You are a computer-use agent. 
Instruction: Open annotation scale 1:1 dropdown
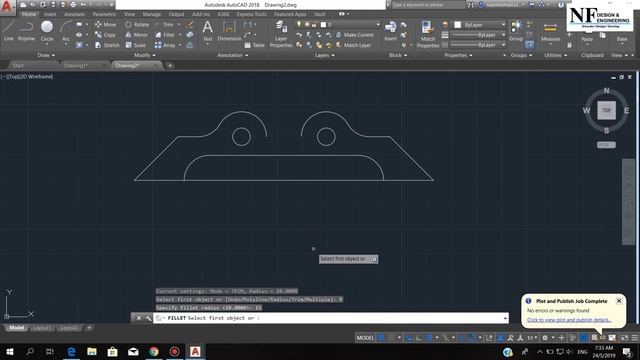point(532,338)
